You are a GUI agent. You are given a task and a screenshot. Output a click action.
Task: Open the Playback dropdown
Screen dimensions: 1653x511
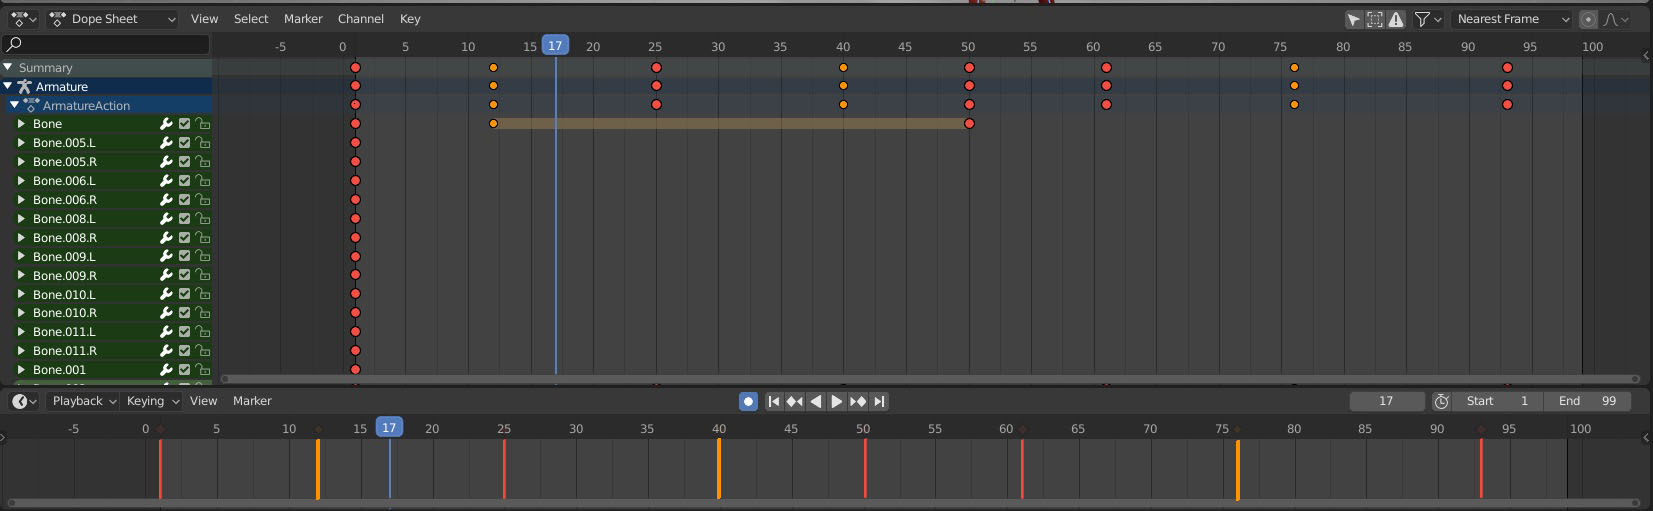point(84,401)
